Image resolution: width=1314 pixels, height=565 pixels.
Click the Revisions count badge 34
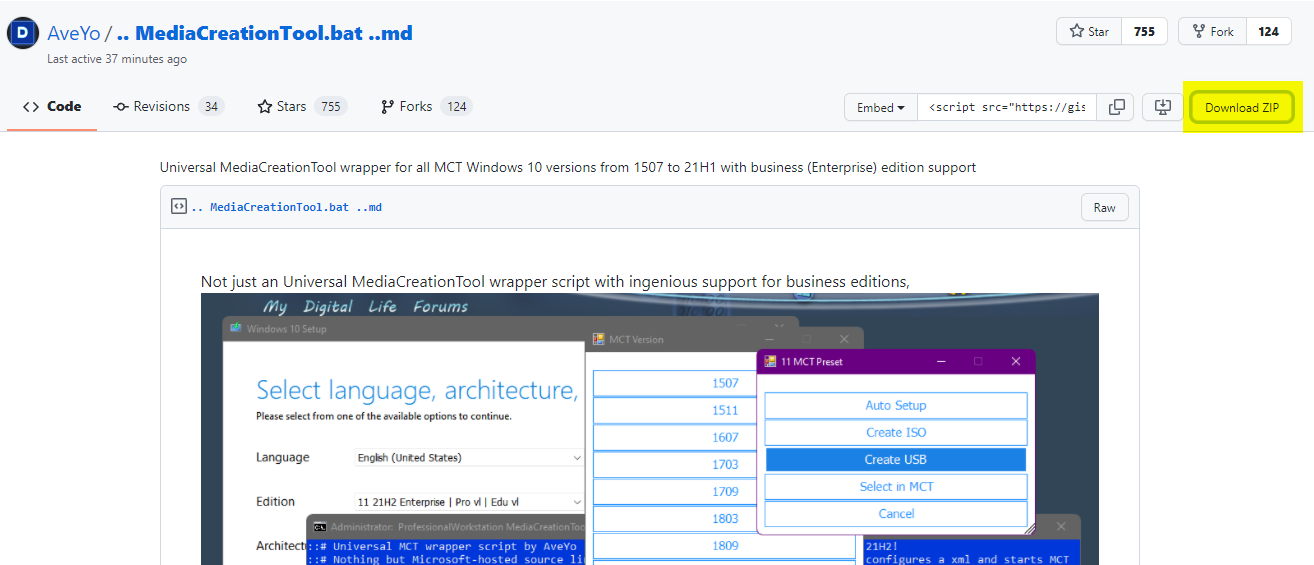tap(210, 106)
